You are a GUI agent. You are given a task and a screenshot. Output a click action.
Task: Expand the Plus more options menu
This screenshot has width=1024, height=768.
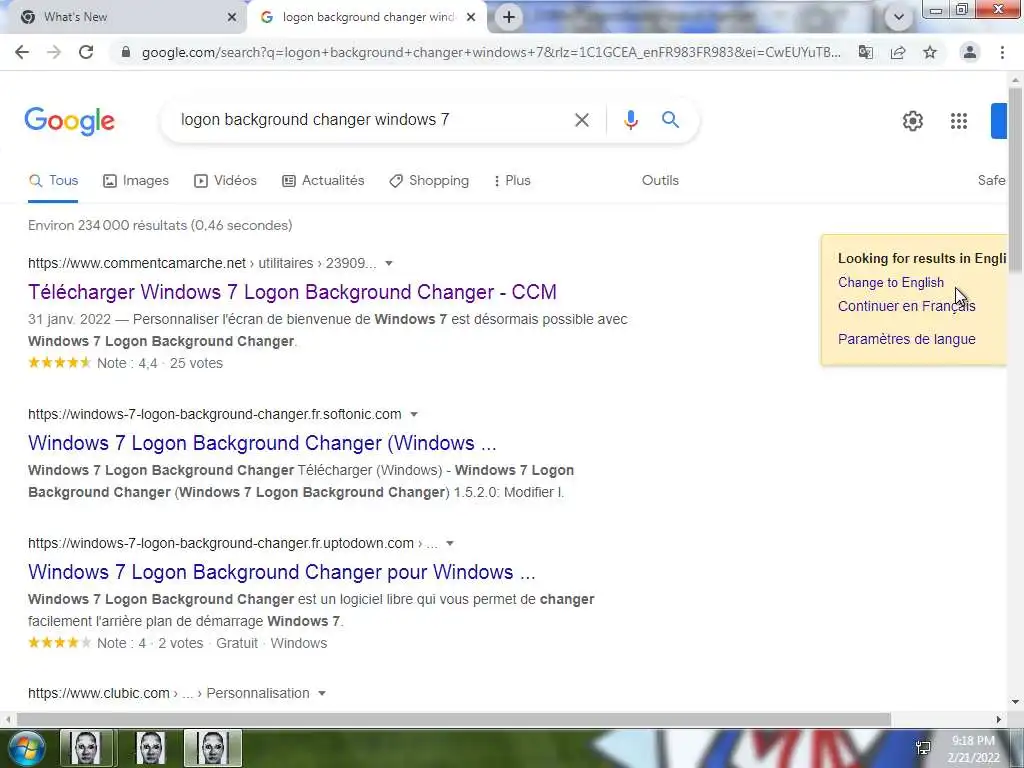click(512, 180)
